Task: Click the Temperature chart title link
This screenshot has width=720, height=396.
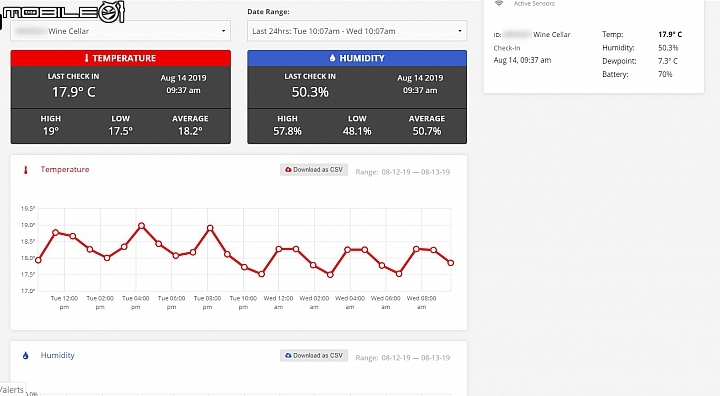Action: pyautogui.click(x=65, y=170)
